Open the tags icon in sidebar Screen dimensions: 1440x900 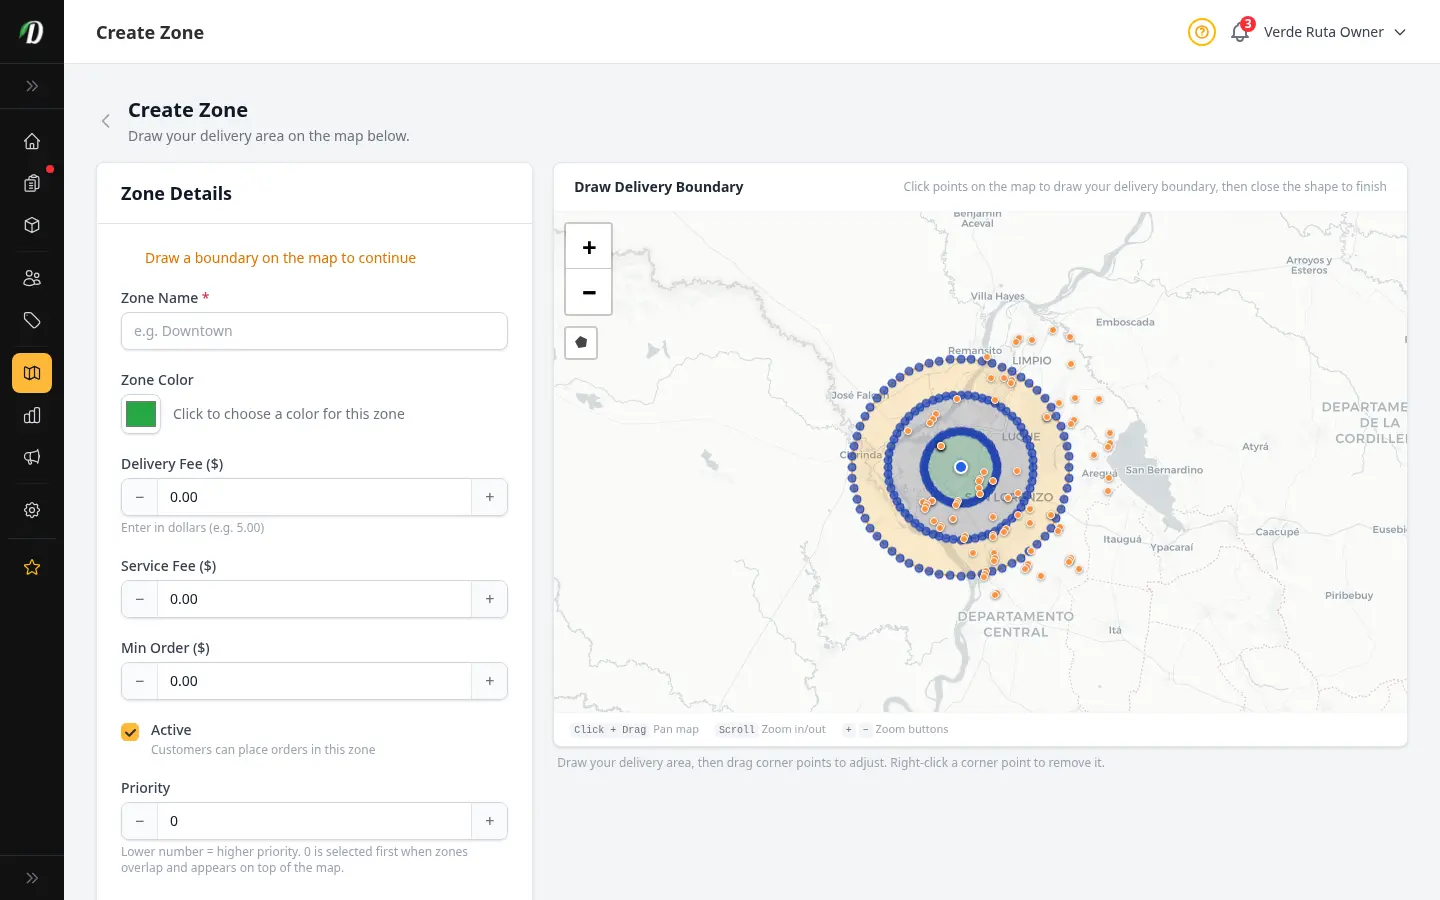[32, 320]
